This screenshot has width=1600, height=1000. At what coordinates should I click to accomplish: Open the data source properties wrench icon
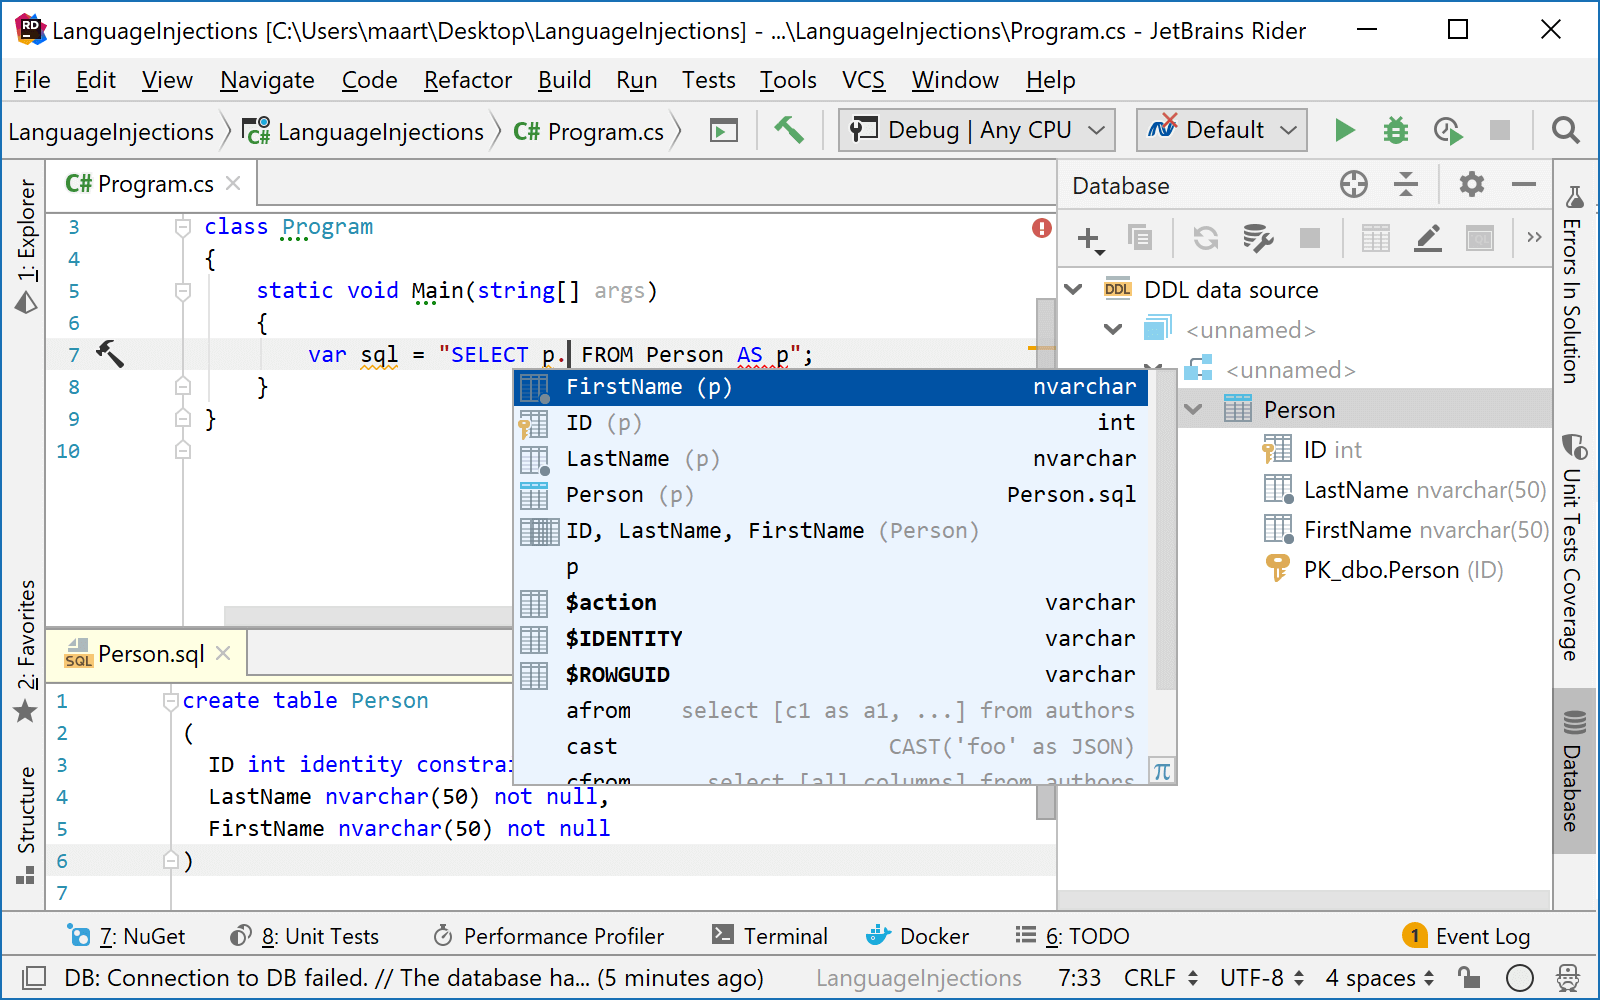[x=1258, y=238]
